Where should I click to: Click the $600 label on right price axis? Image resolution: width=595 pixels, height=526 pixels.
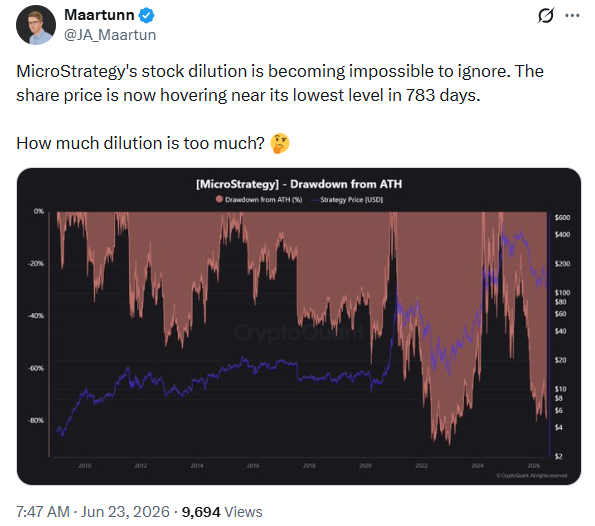coord(562,217)
